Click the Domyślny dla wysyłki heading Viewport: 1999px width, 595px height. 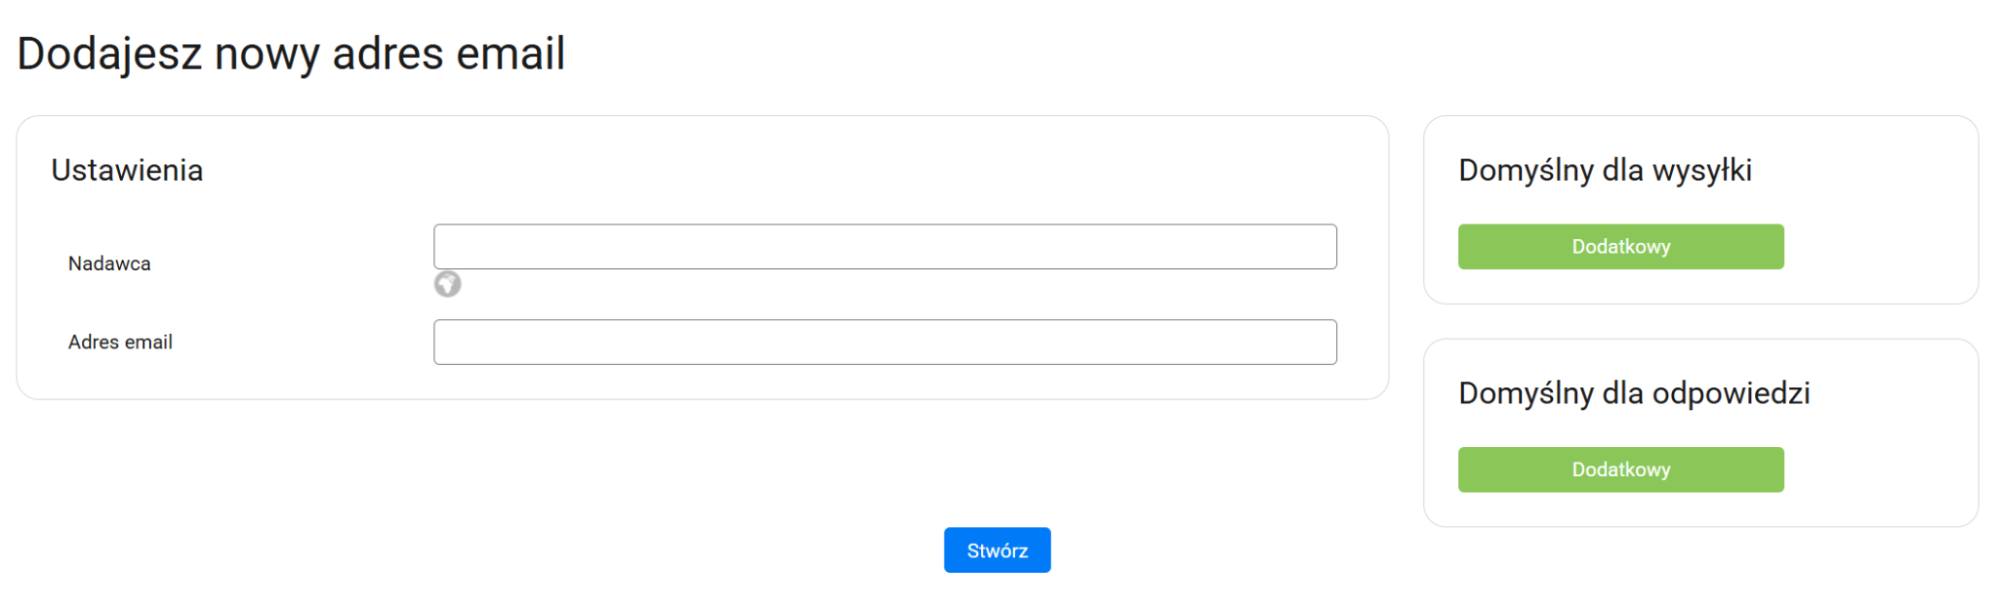1604,171
